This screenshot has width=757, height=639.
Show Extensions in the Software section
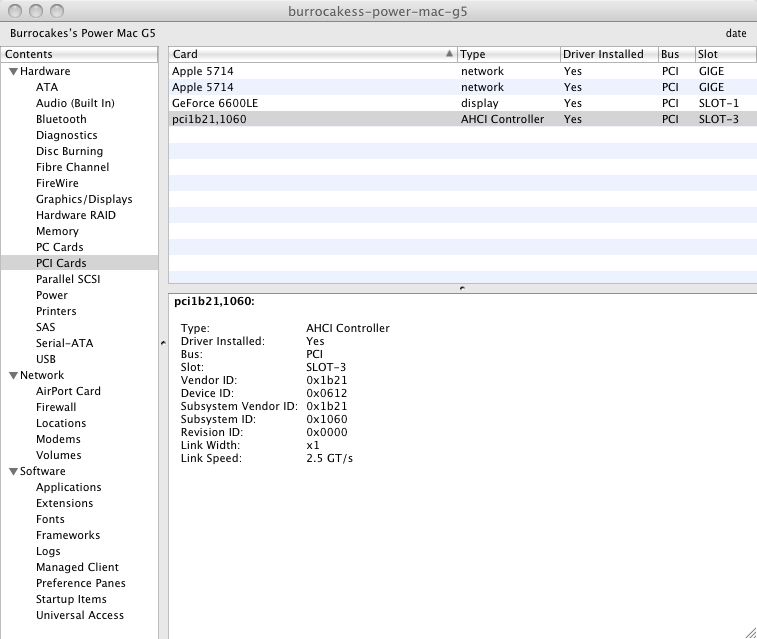point(64,503)
